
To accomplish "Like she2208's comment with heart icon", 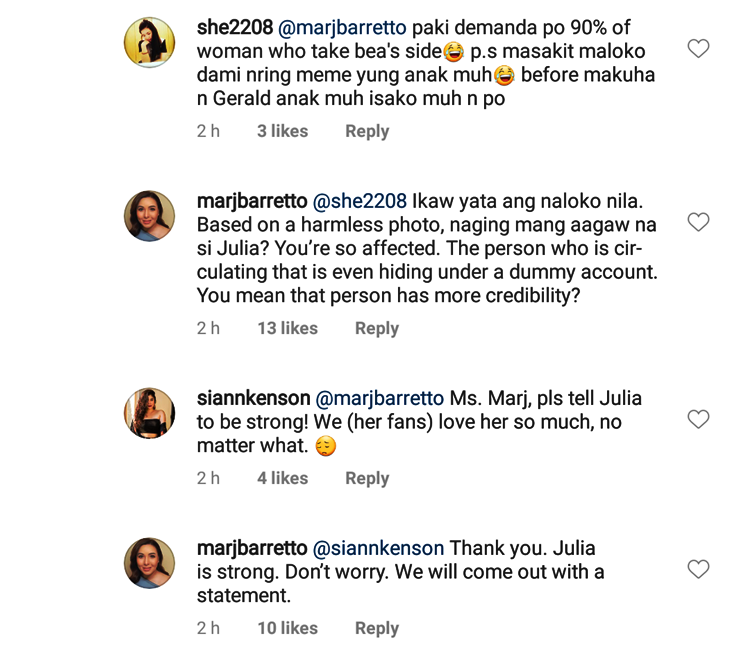I will coord(698,48).
